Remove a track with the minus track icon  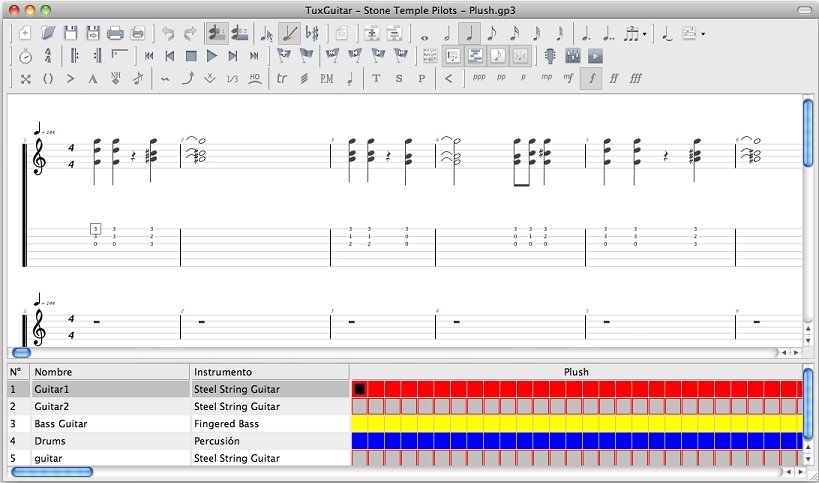(394, 33)
